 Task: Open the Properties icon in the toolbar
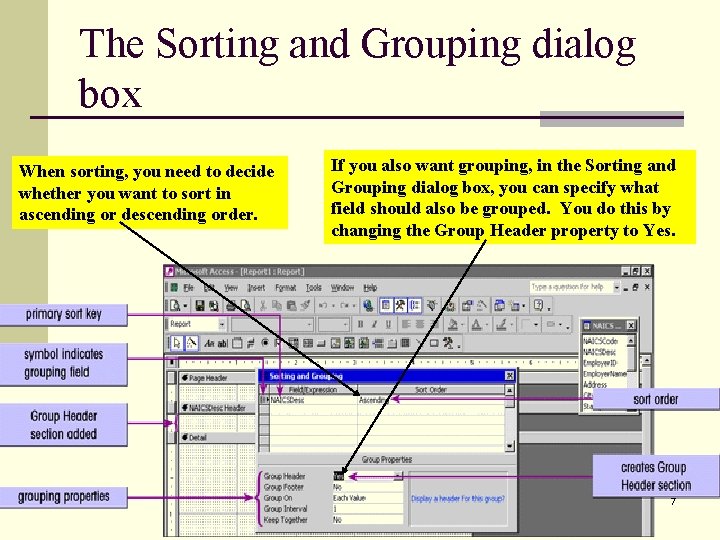(x=466, y=305)
